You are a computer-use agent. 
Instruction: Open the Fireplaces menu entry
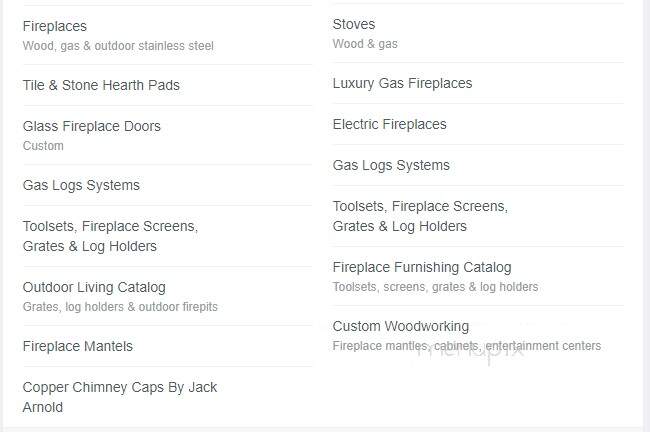[x=55, y=26]
